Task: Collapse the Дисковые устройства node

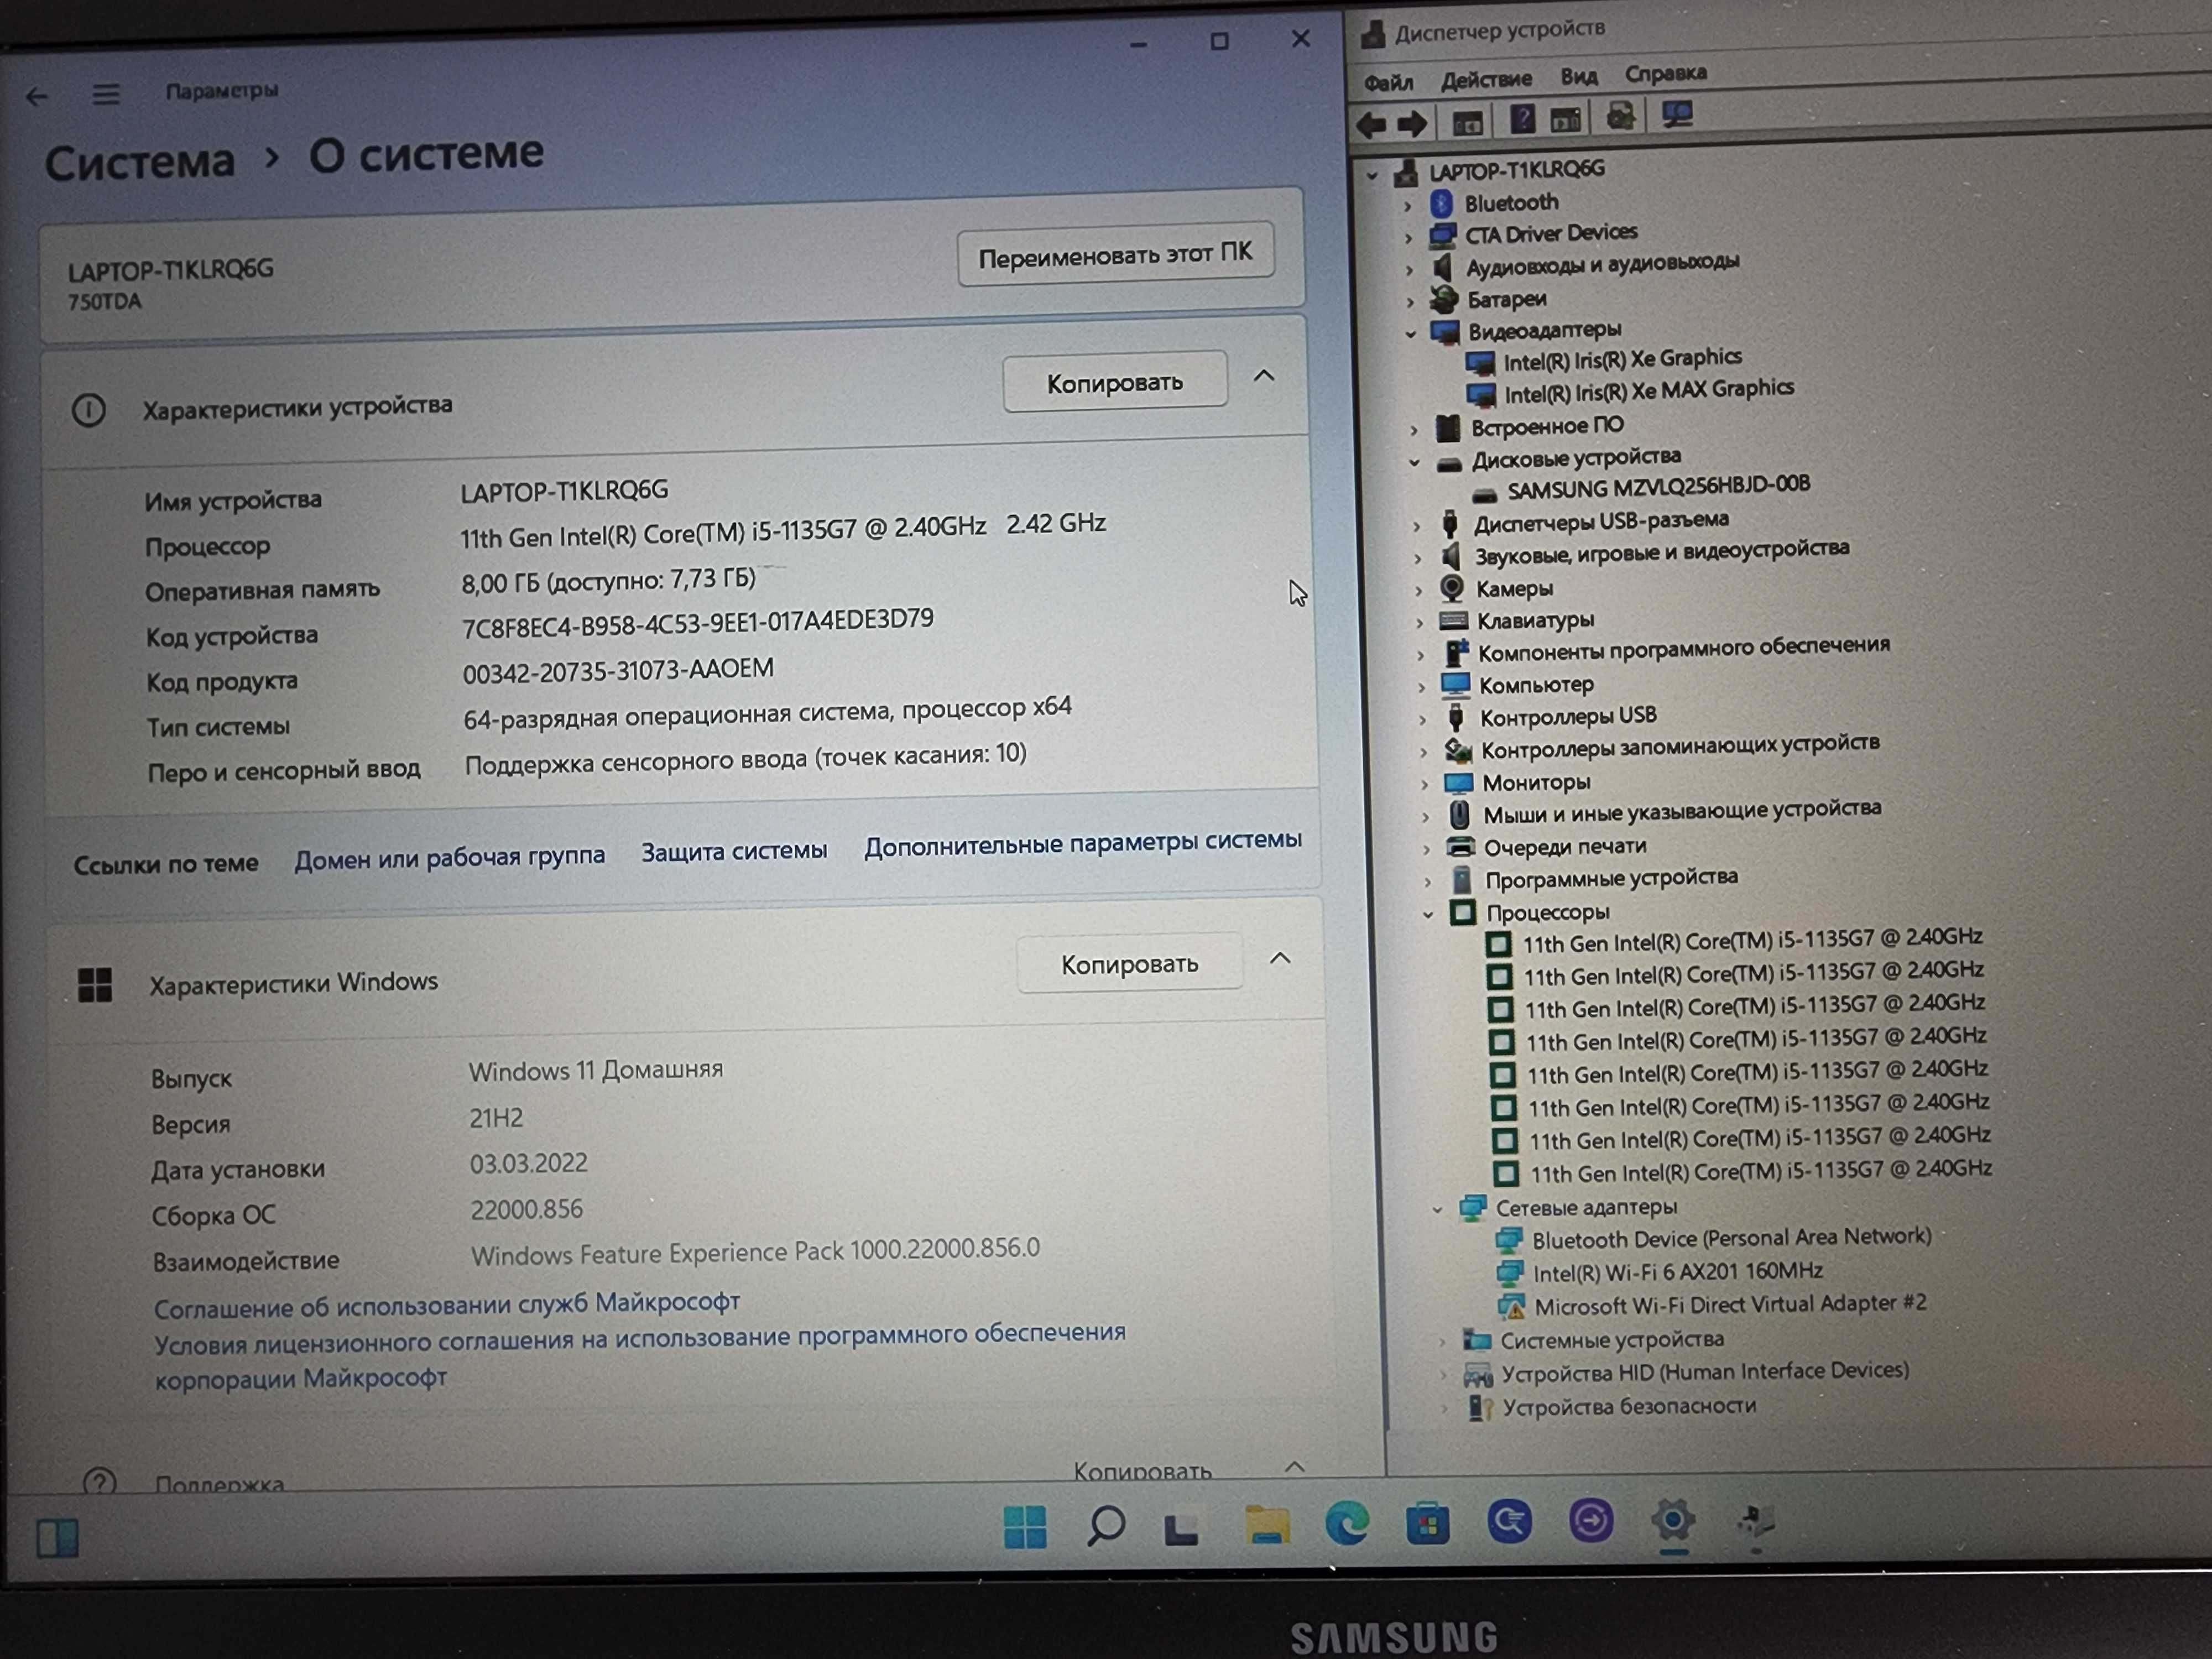Action: (1415, 463)
